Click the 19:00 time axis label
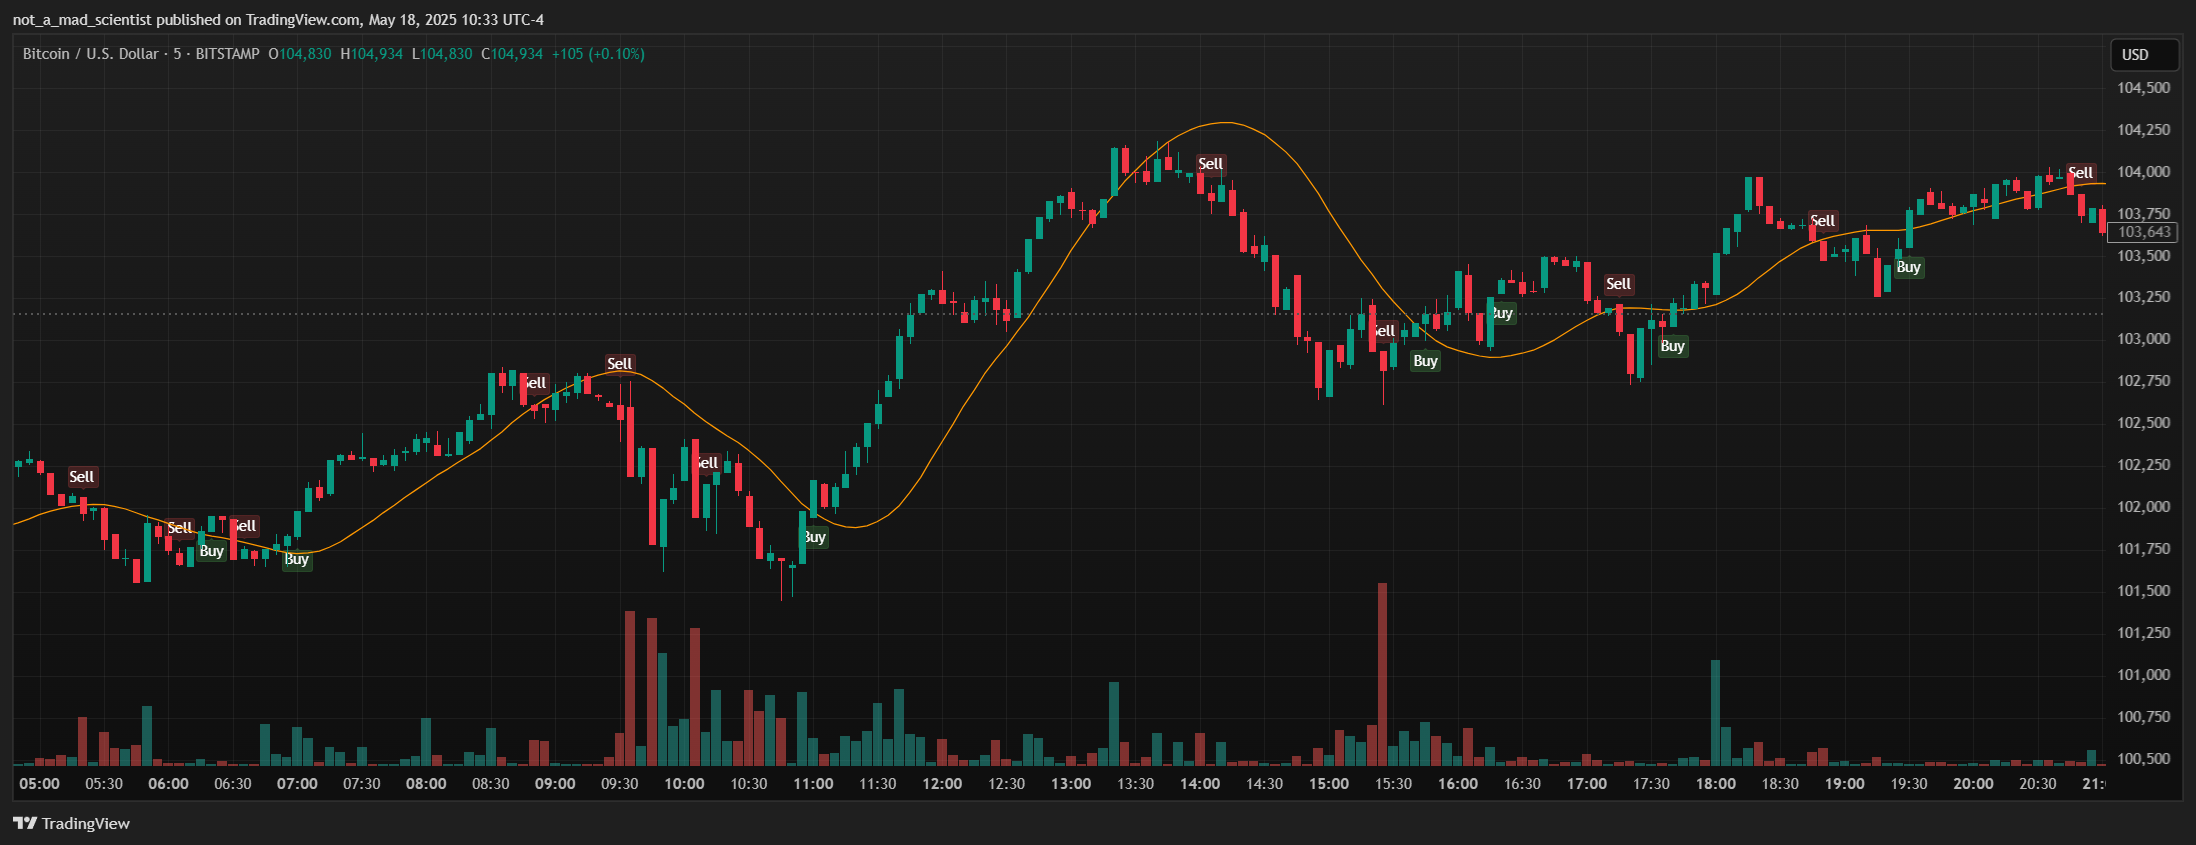Image resolution: width=2196 pixels, height=845 pixels. pyautogui.click(x=1845, y=784)
